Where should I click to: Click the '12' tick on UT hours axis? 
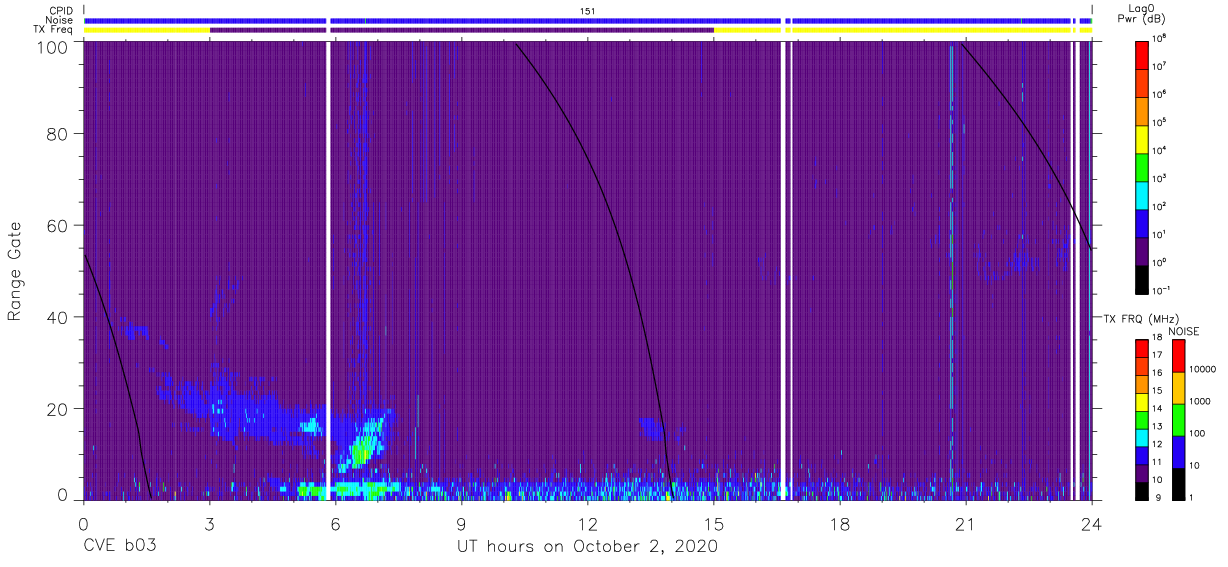[x=588, y=522]
